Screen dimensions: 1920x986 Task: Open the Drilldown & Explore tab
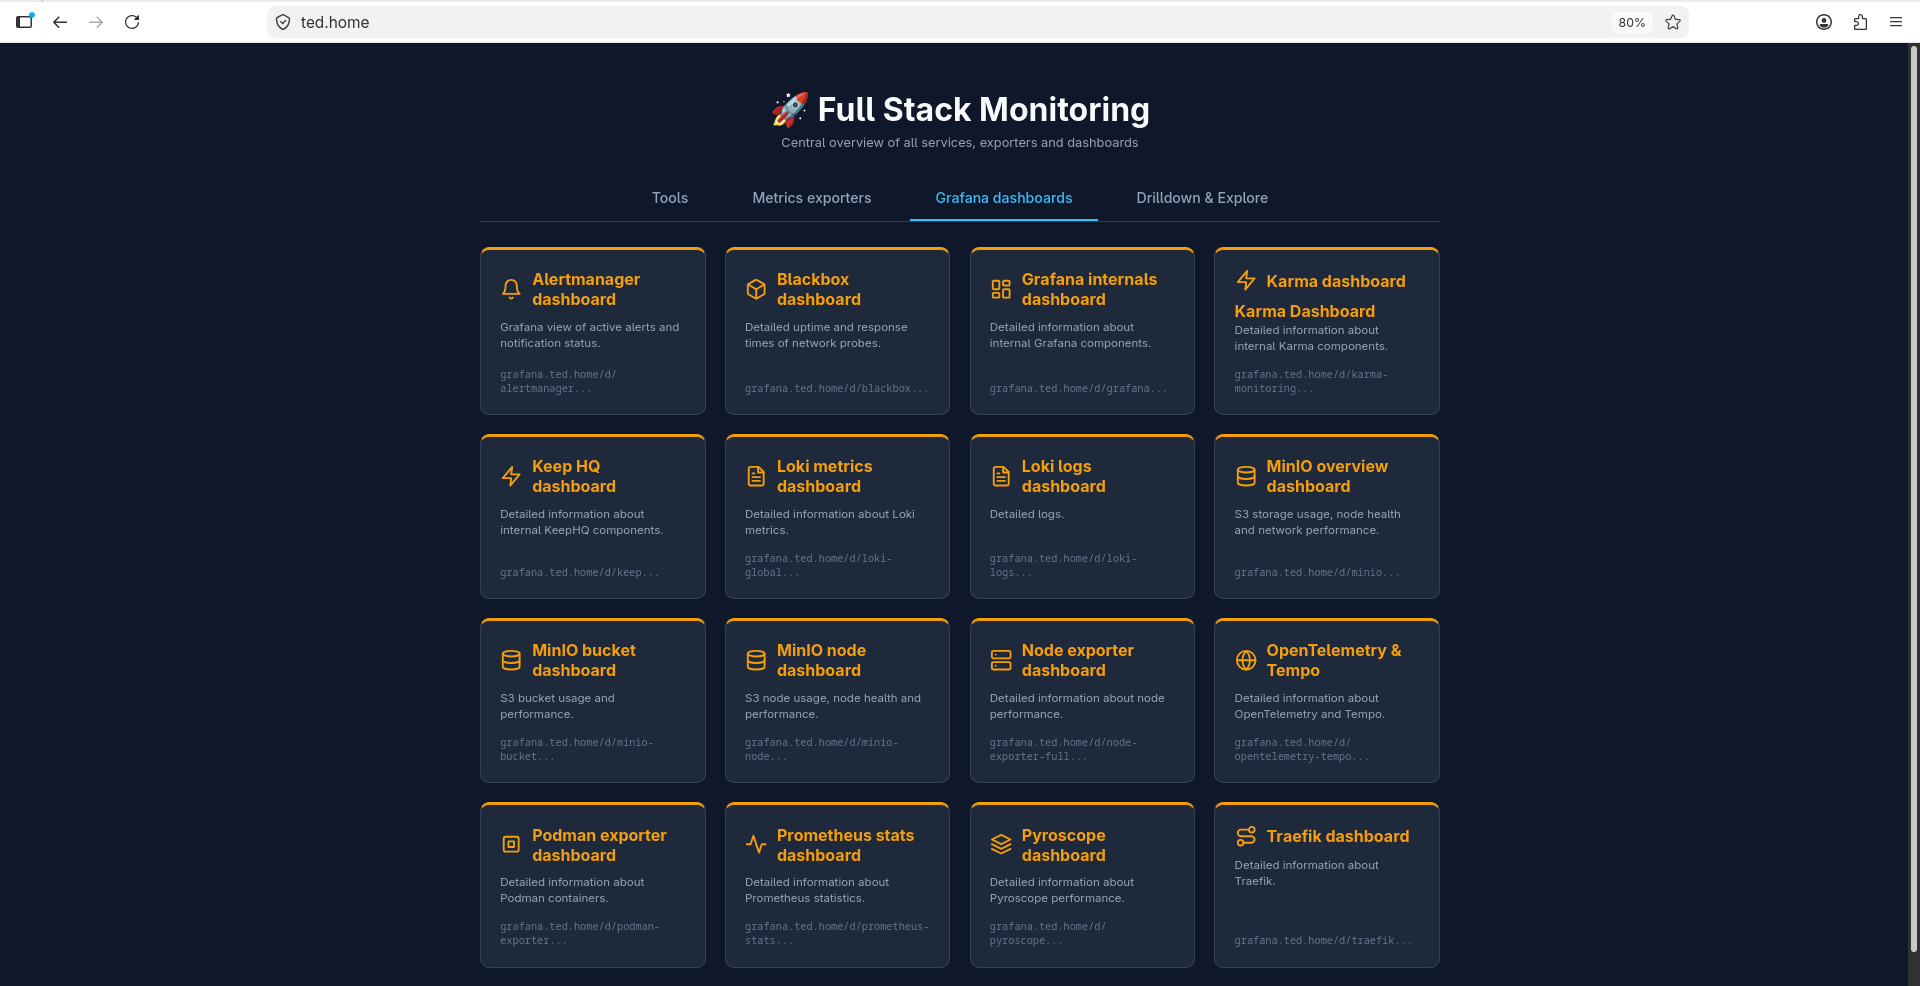(1202, 198)
